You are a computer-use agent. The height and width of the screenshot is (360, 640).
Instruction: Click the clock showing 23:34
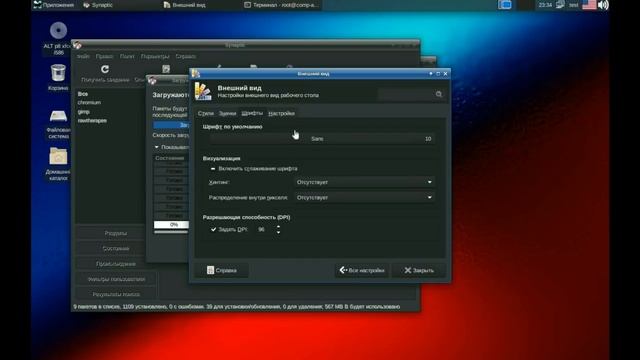click(x=545, y=5)
